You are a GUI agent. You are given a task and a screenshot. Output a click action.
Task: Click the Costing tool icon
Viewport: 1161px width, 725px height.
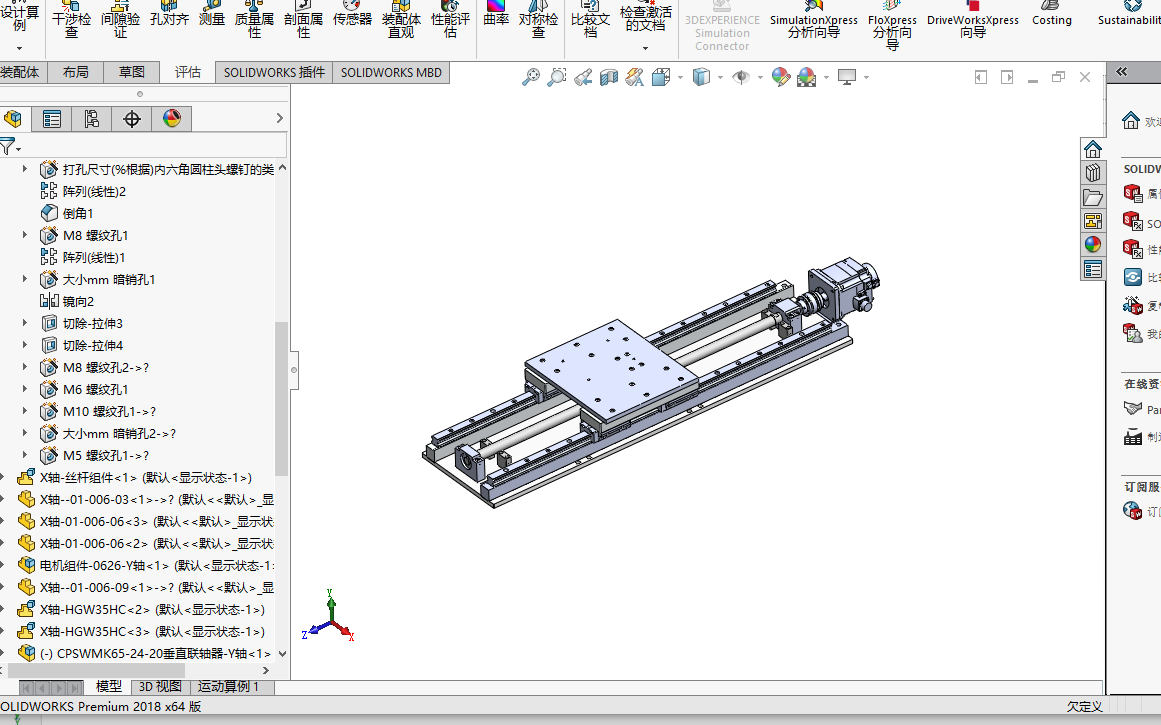point(1051,13)
